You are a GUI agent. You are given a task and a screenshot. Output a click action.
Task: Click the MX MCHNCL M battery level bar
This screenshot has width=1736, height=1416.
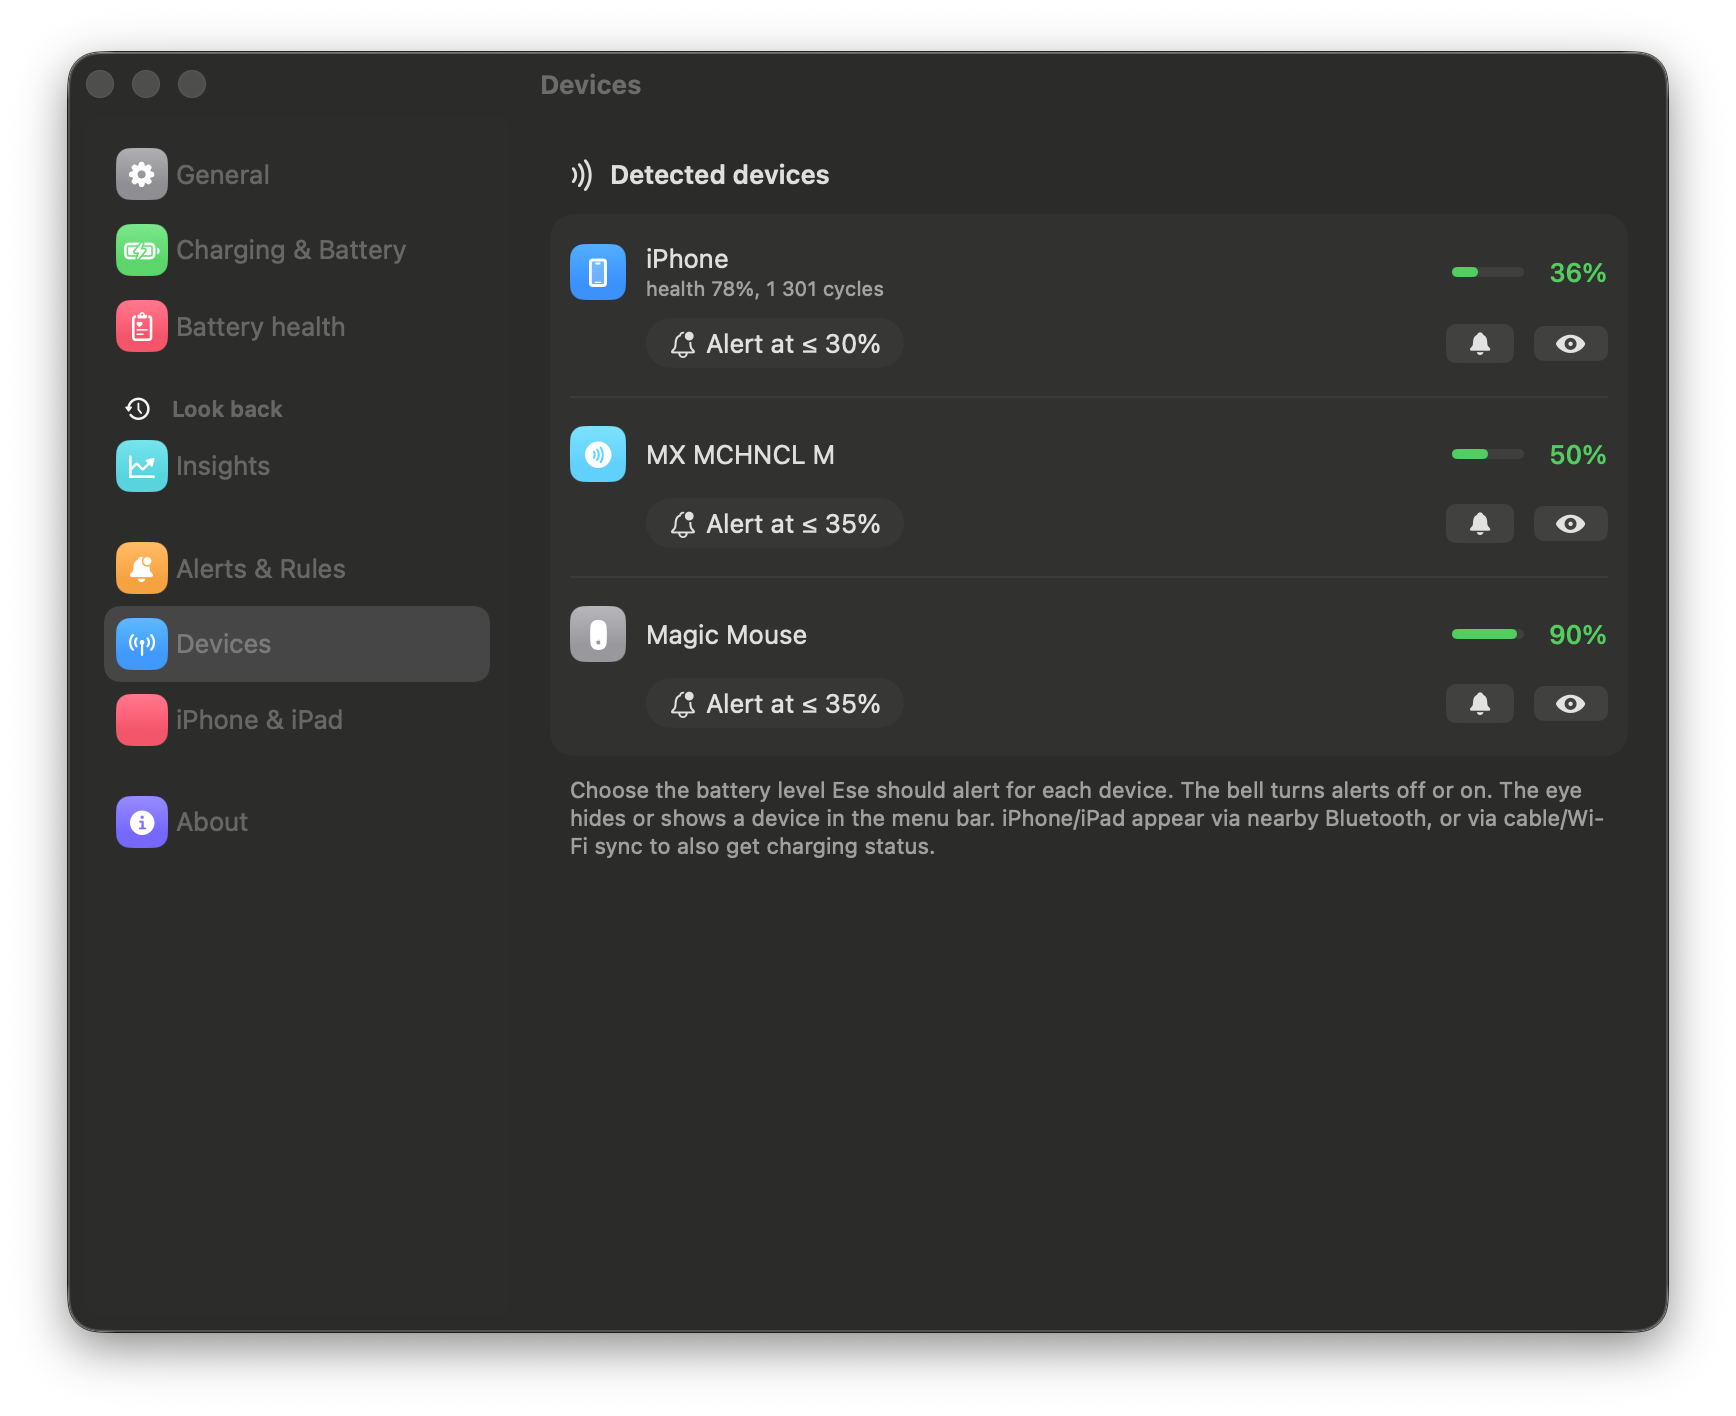click(x=1488, y=454)
